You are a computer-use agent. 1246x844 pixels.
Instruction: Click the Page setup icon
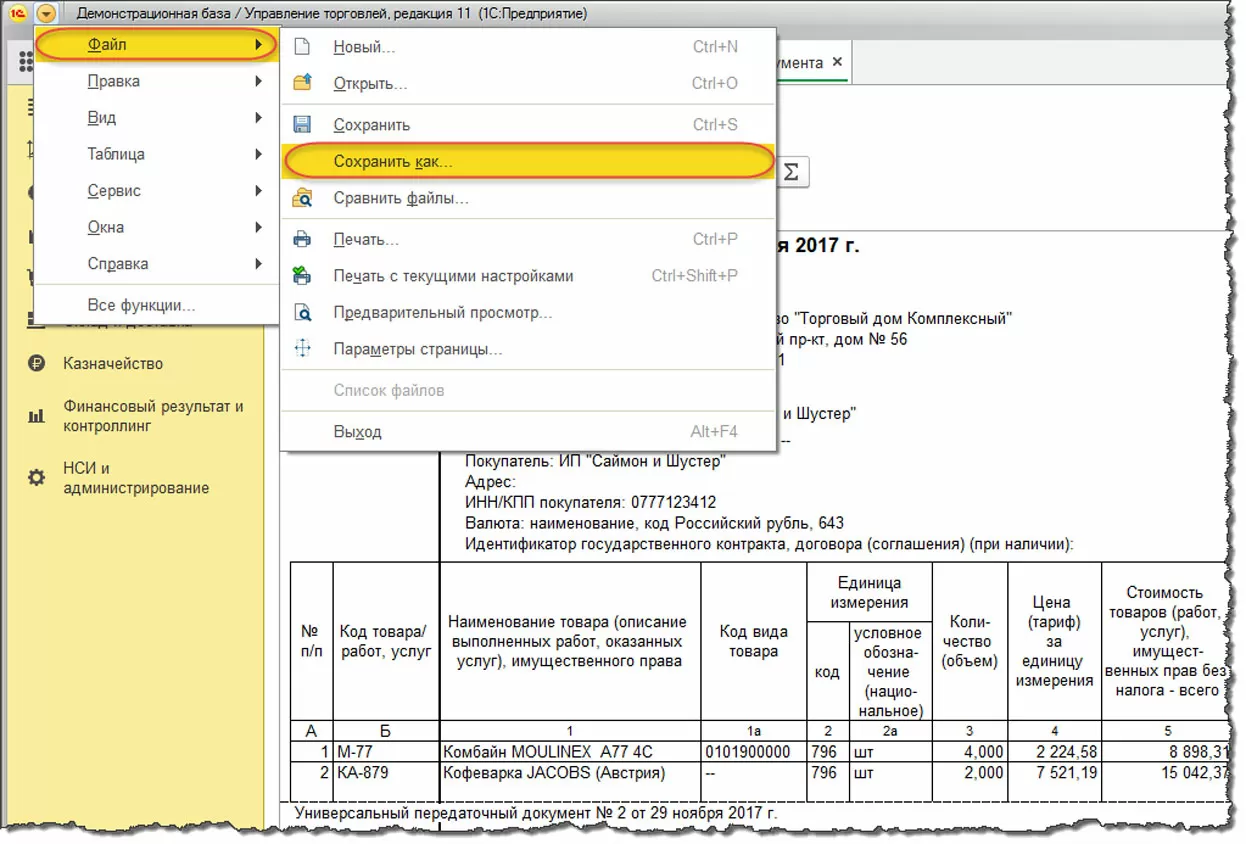302,349
